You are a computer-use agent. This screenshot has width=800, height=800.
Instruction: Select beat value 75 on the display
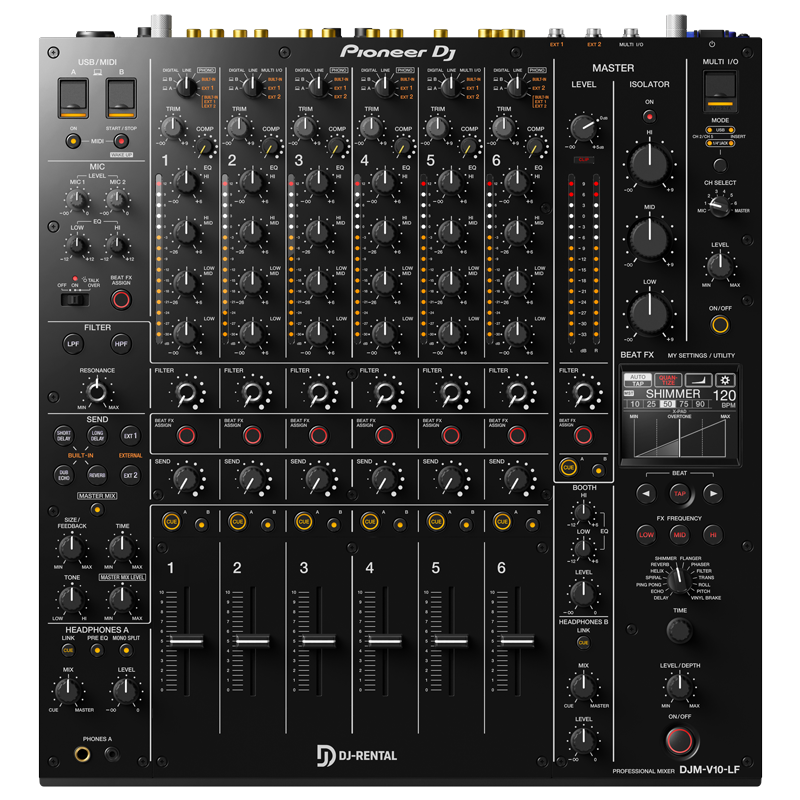(x=684, y=404)
